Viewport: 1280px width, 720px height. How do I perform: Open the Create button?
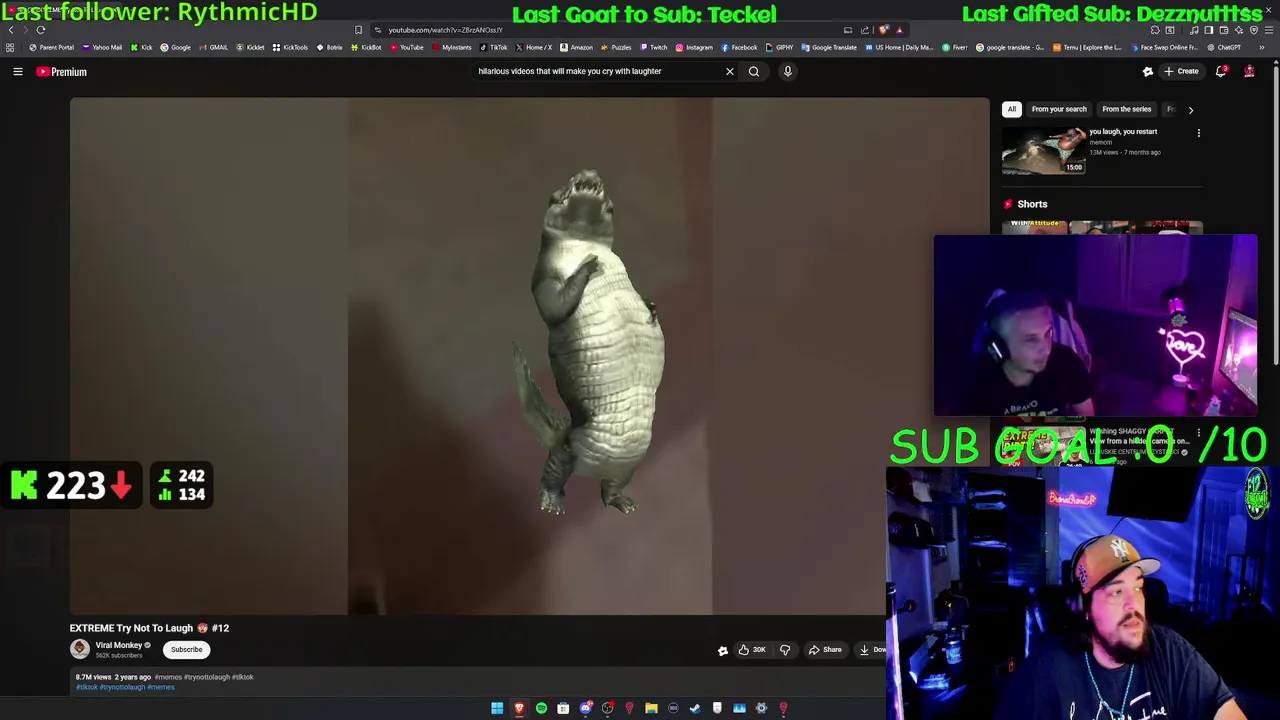click(x=1180, y=71)
